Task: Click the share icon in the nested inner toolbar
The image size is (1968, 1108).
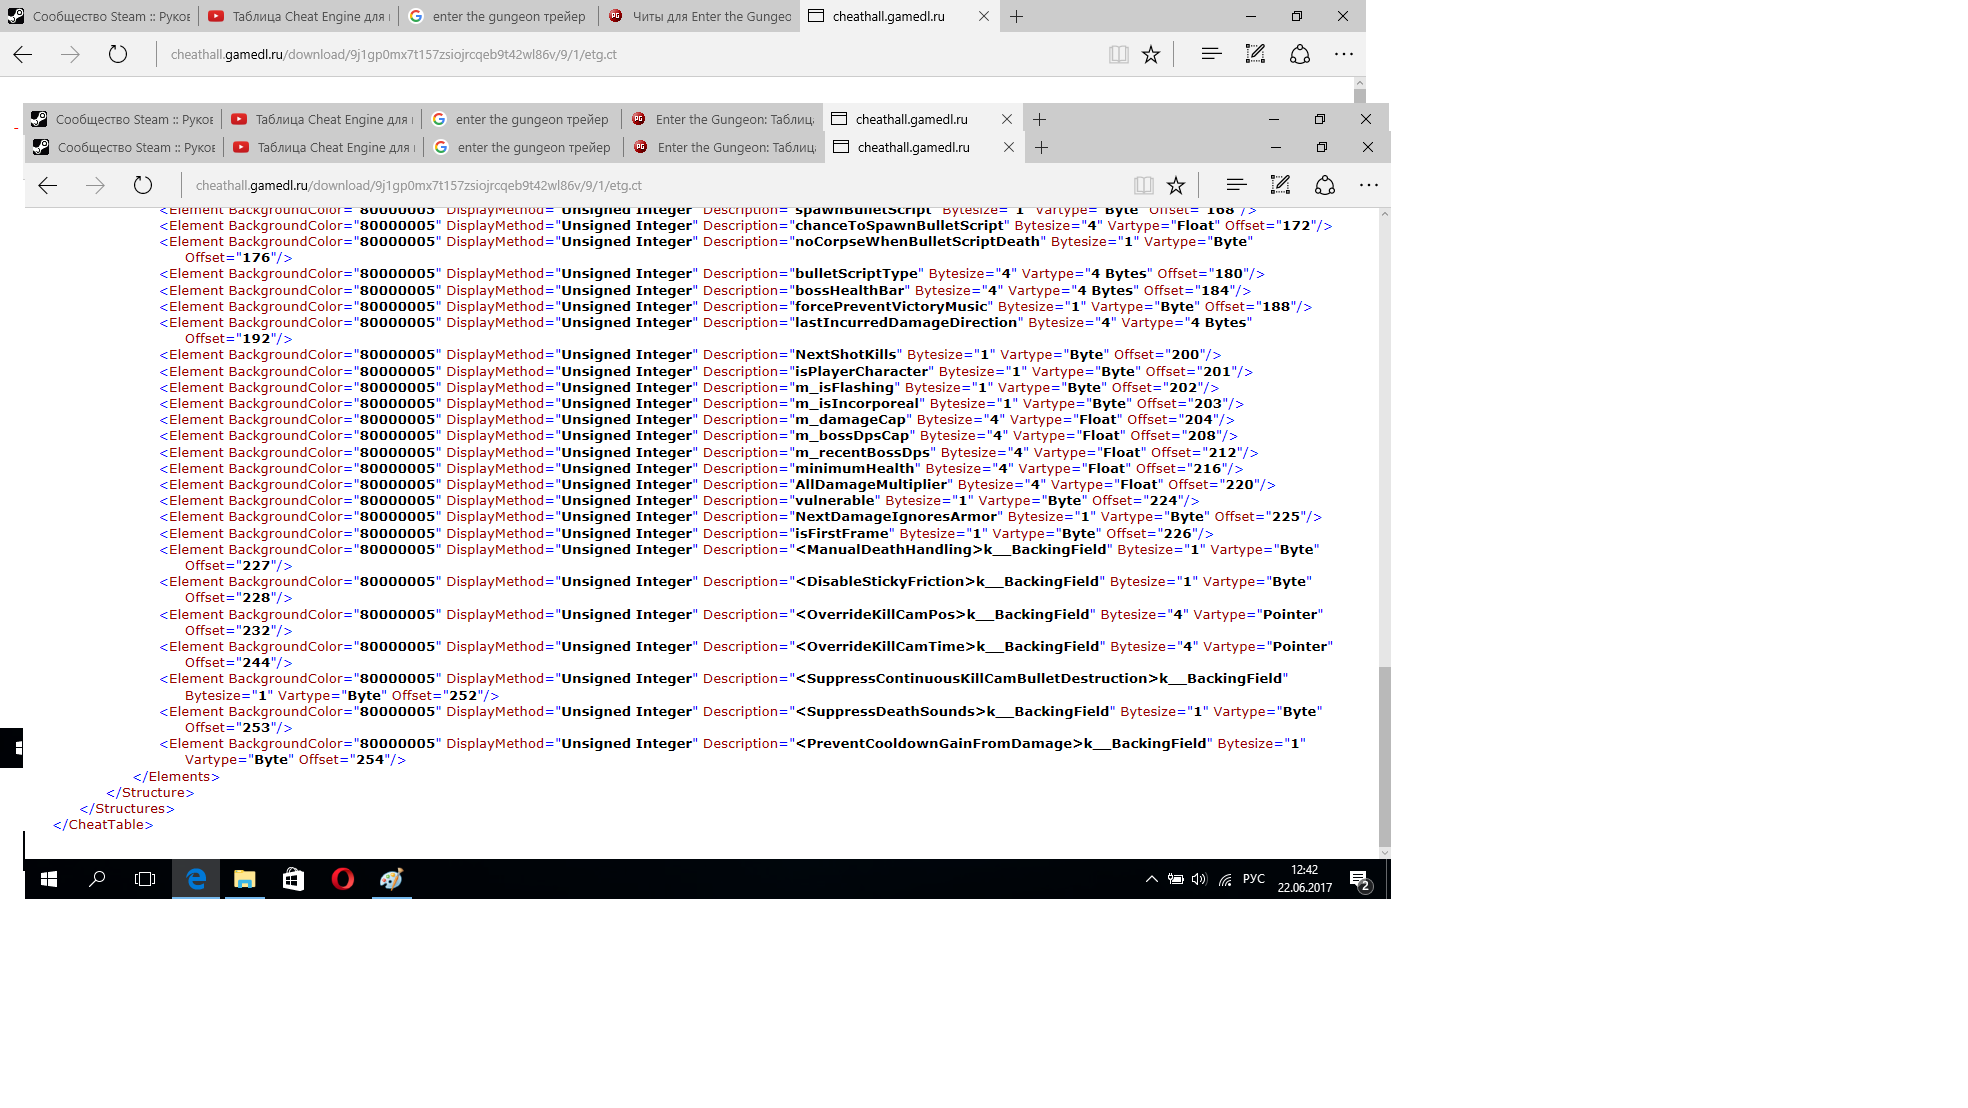Action: click(x=1325, y=185)
